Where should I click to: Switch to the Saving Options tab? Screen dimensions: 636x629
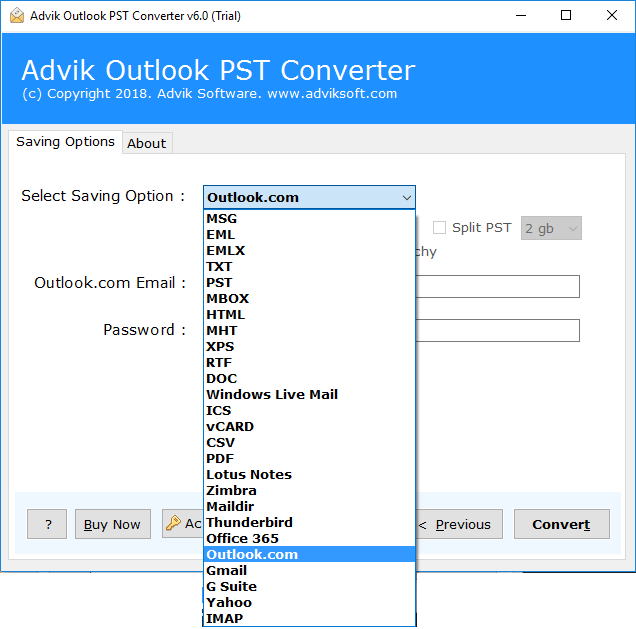click(65, 142)
